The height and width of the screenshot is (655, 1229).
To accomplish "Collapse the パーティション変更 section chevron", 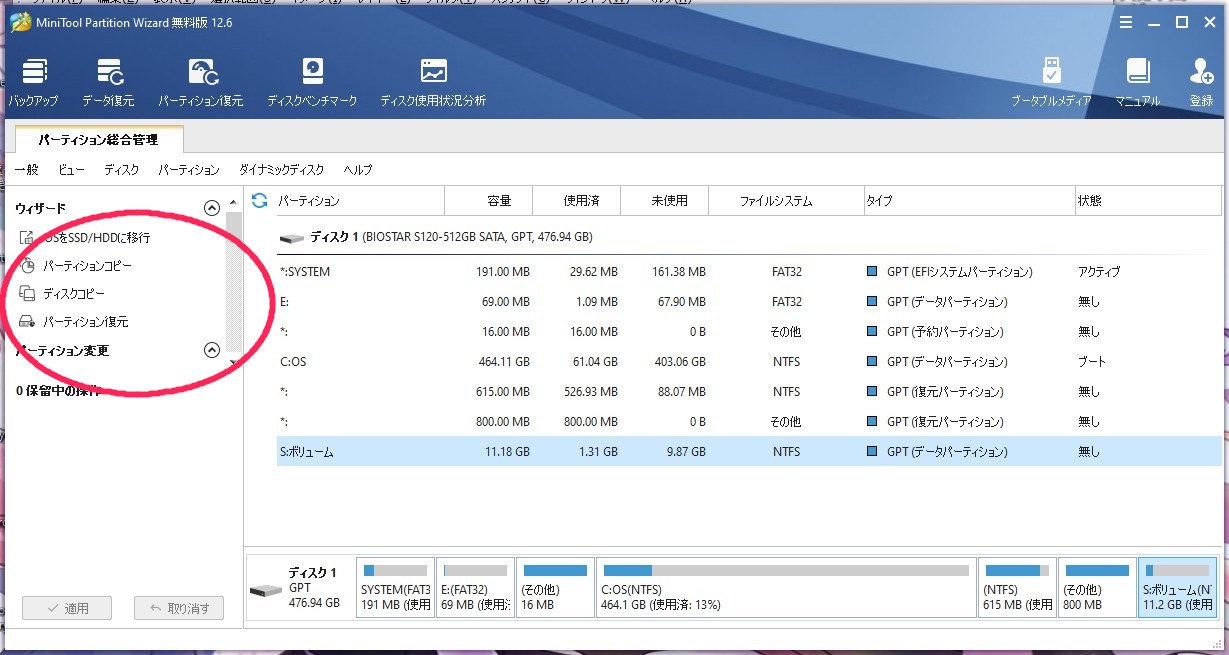I will pyautogui.click(x=211, y=350).
